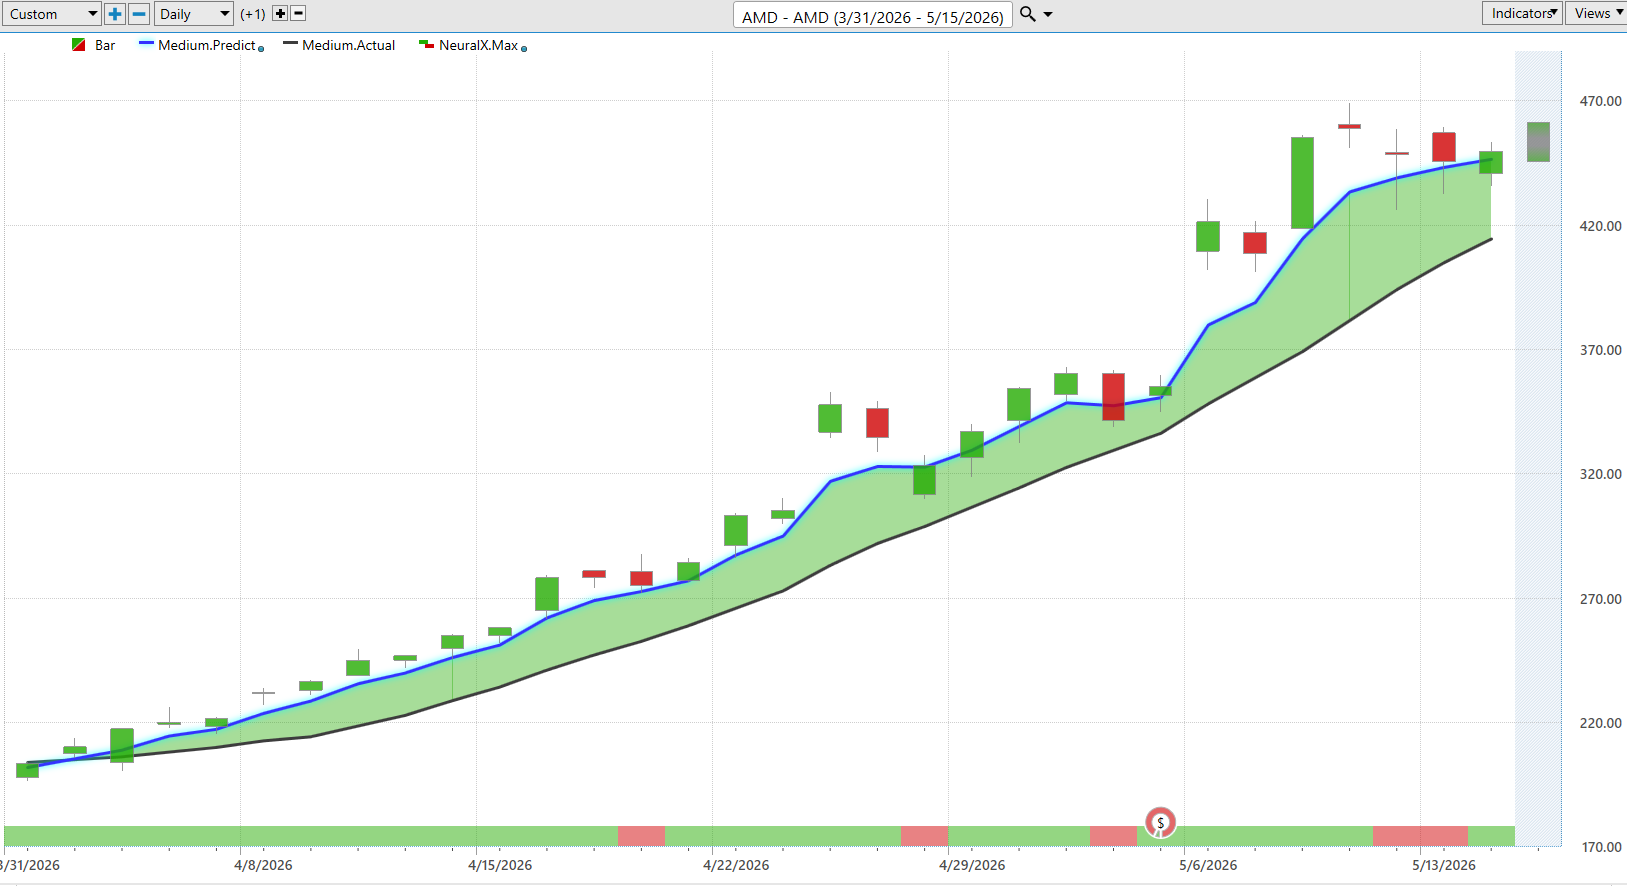Open the Custom date range dropdown
1627x886 pixels.
(x=52, y=14)
